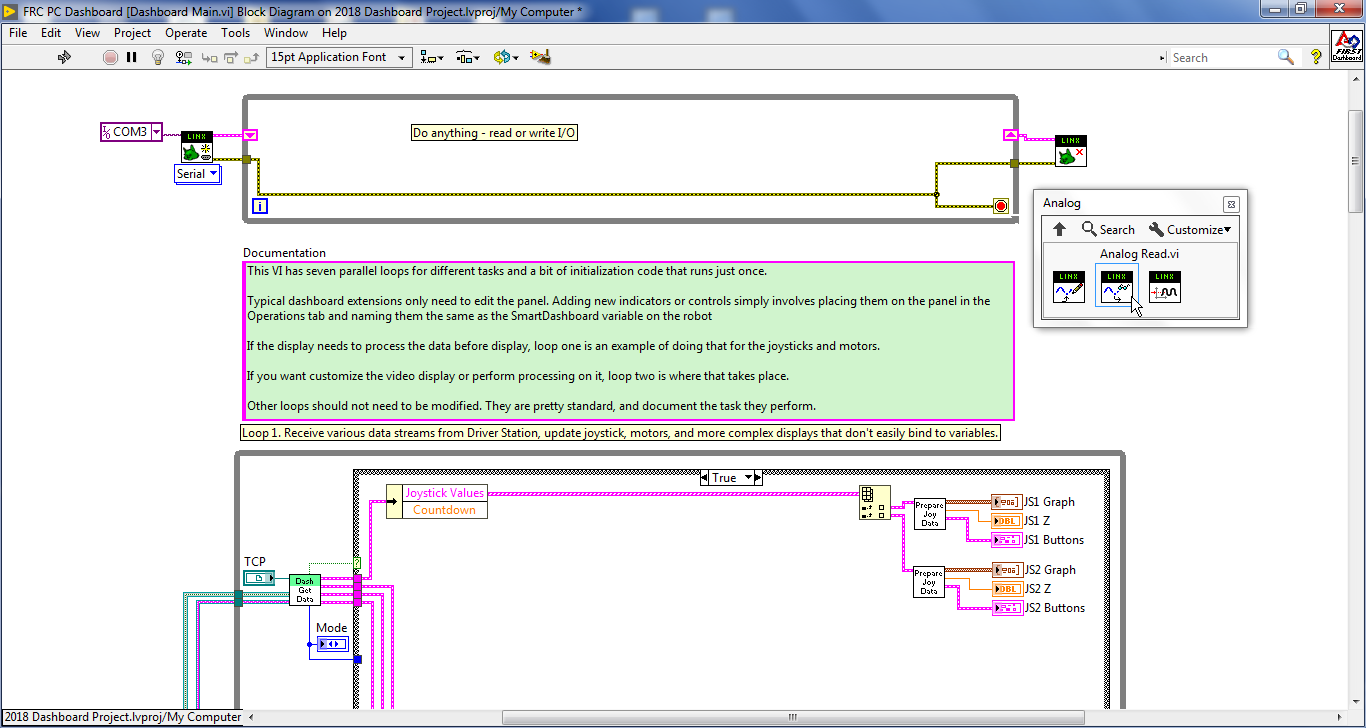This screenshot has height=728, width=1366.
Task: Open the File menu
Action: tap(18, 32)
